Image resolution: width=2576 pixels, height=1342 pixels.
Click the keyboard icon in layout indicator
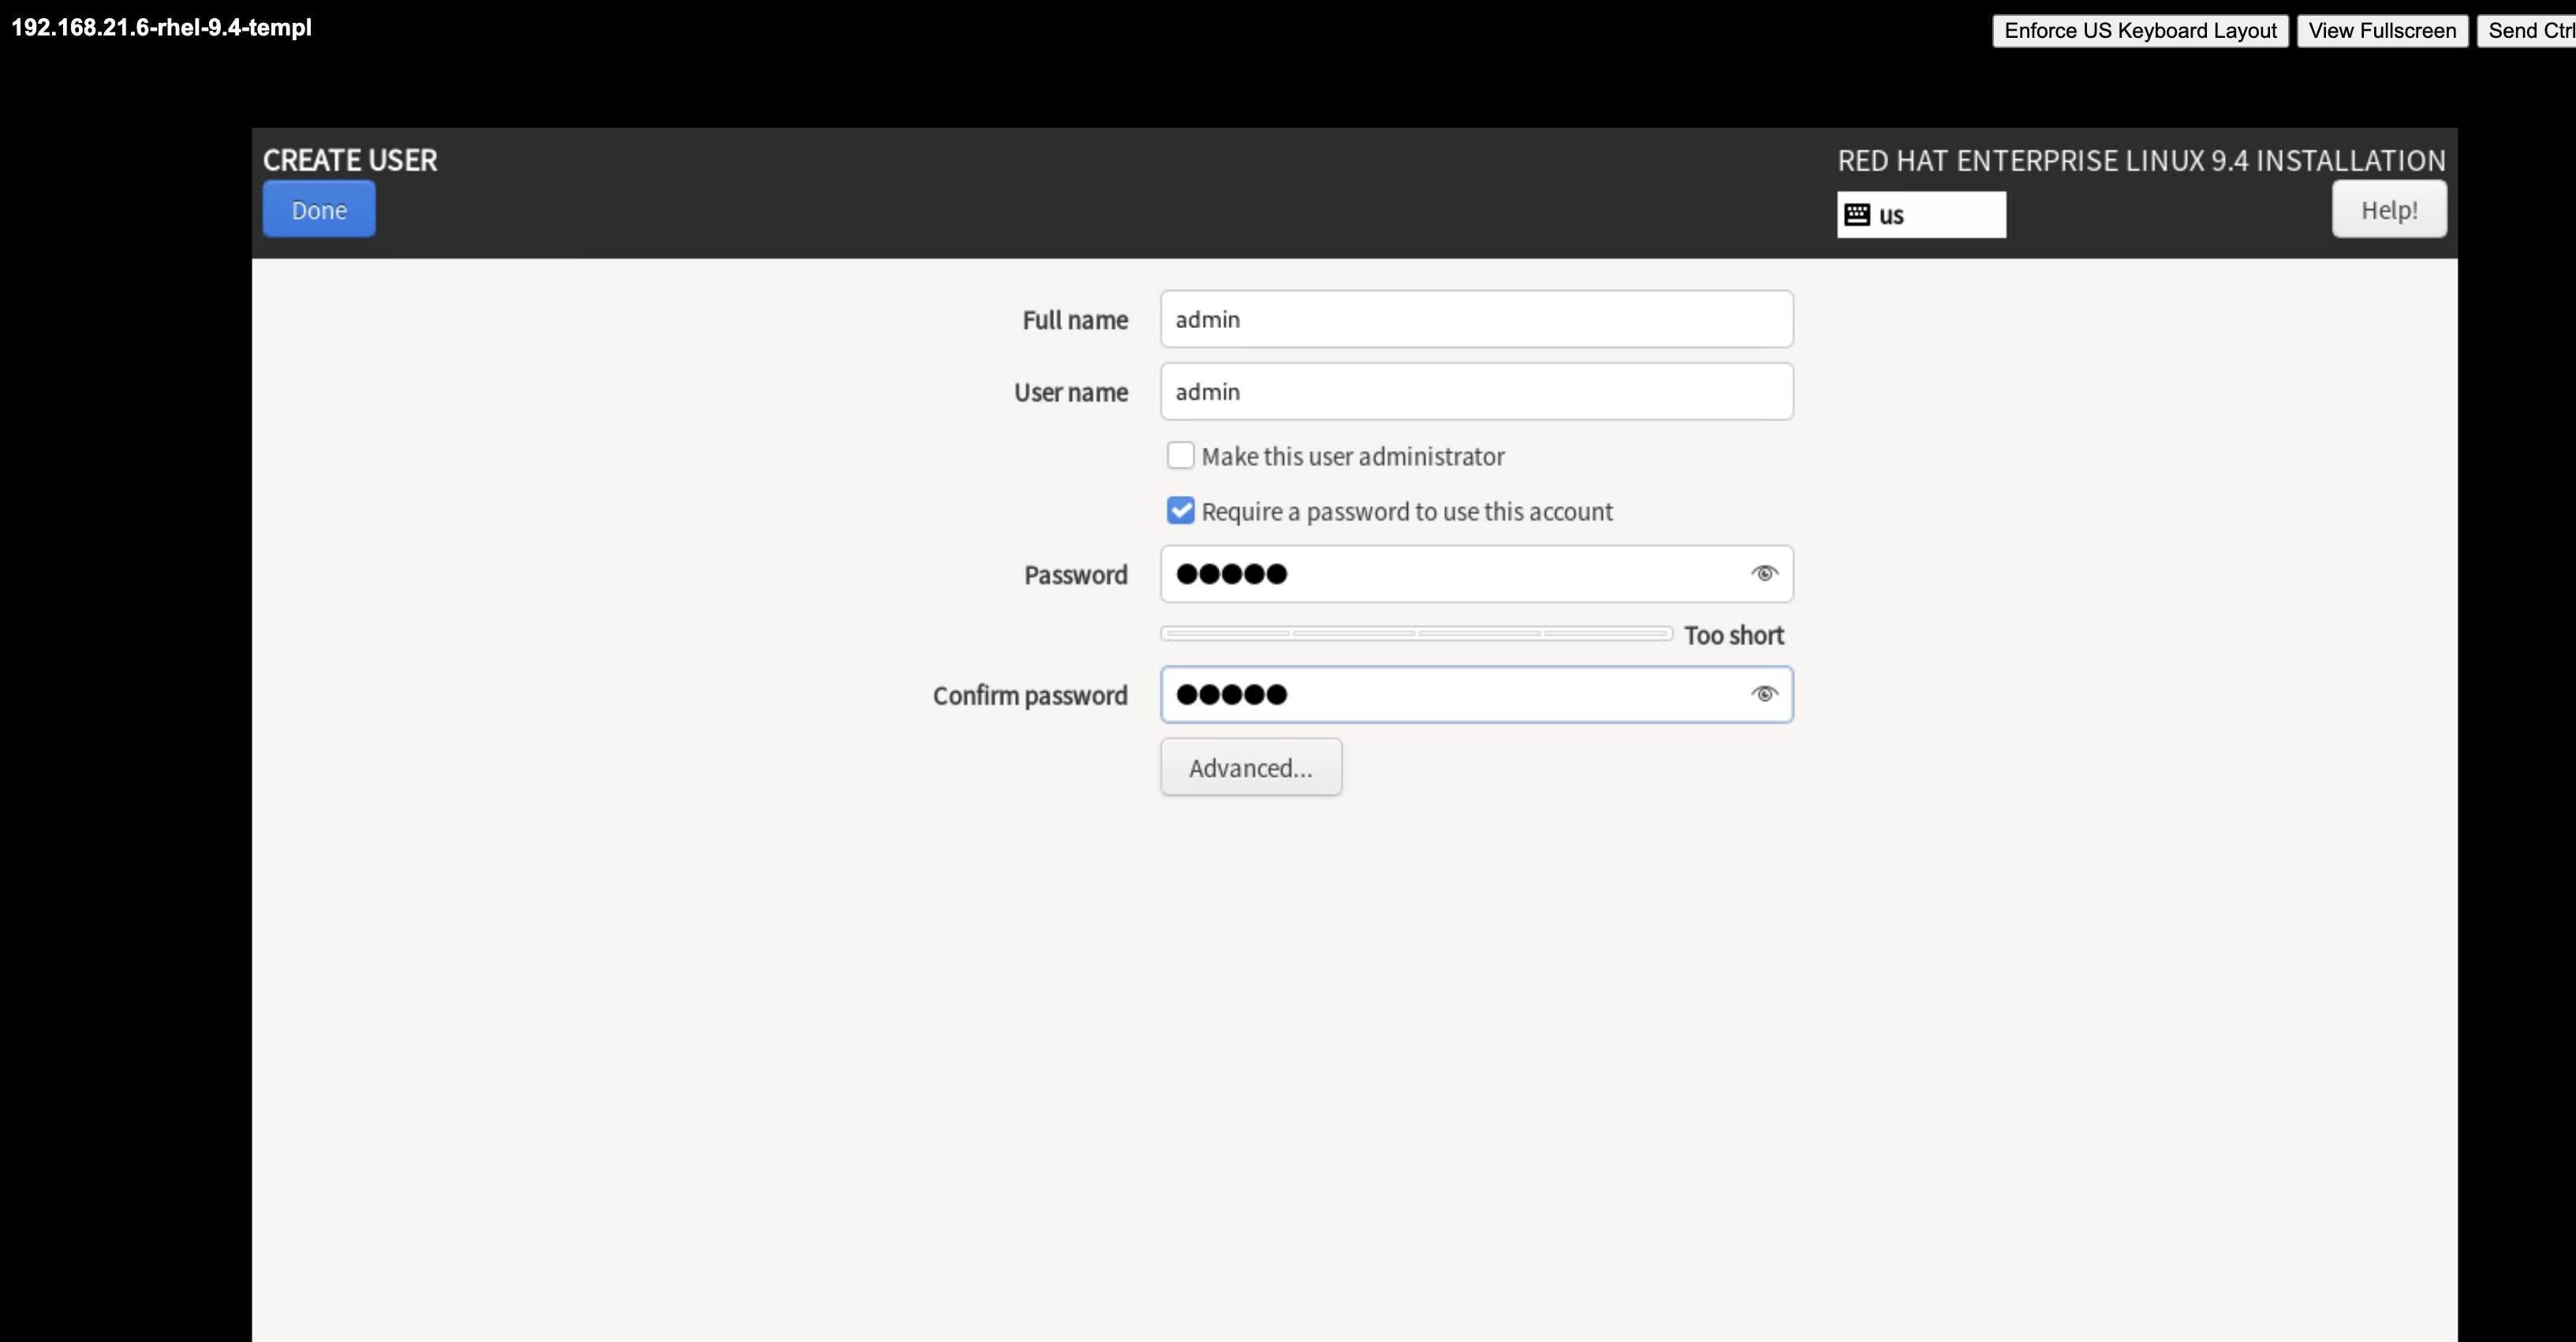[x=1857, y=214]
